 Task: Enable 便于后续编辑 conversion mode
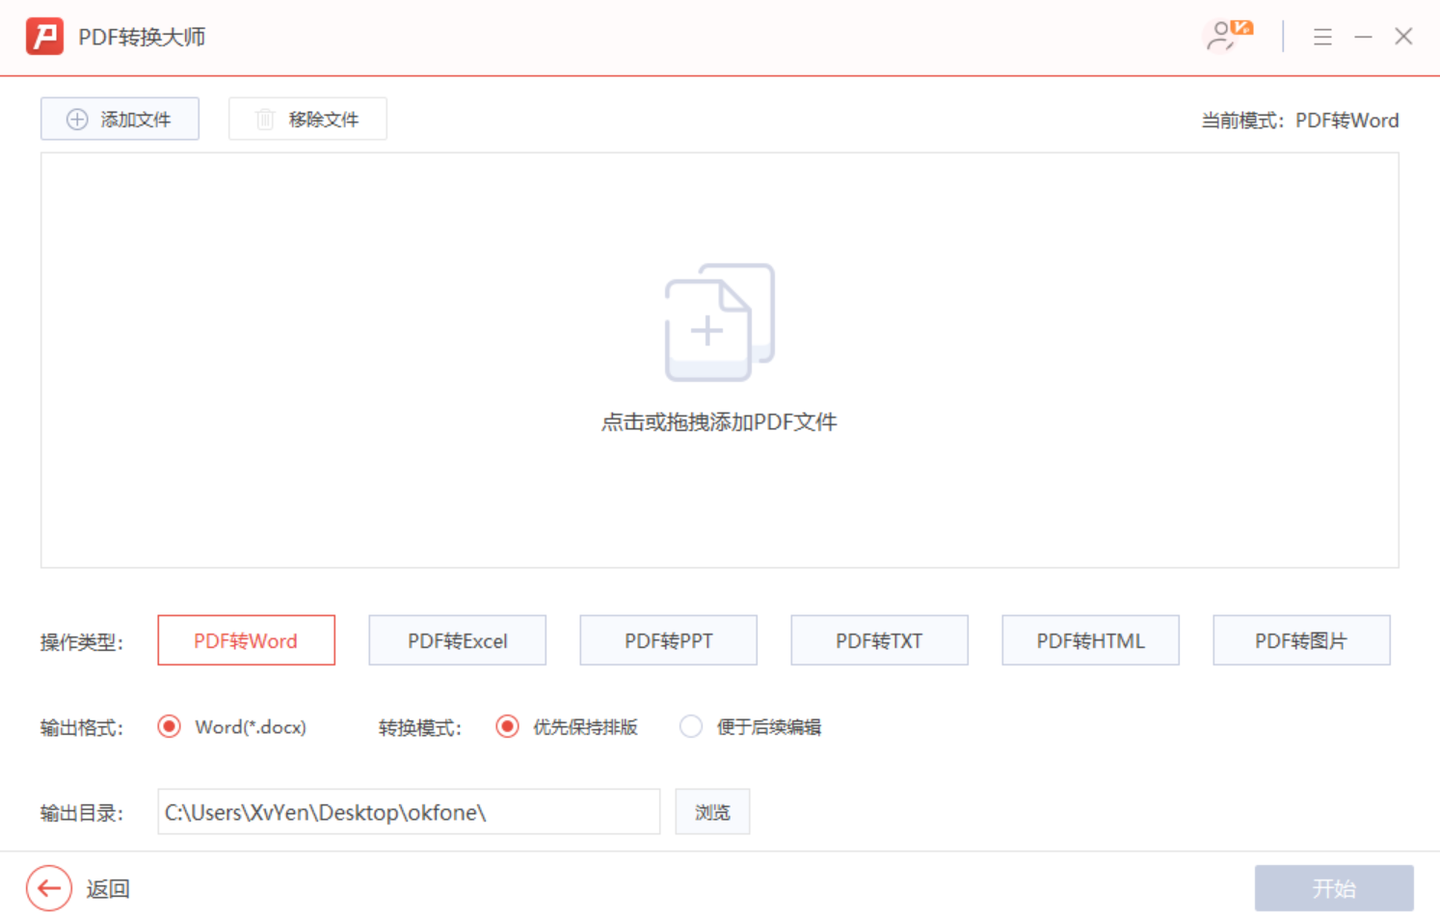691,727
